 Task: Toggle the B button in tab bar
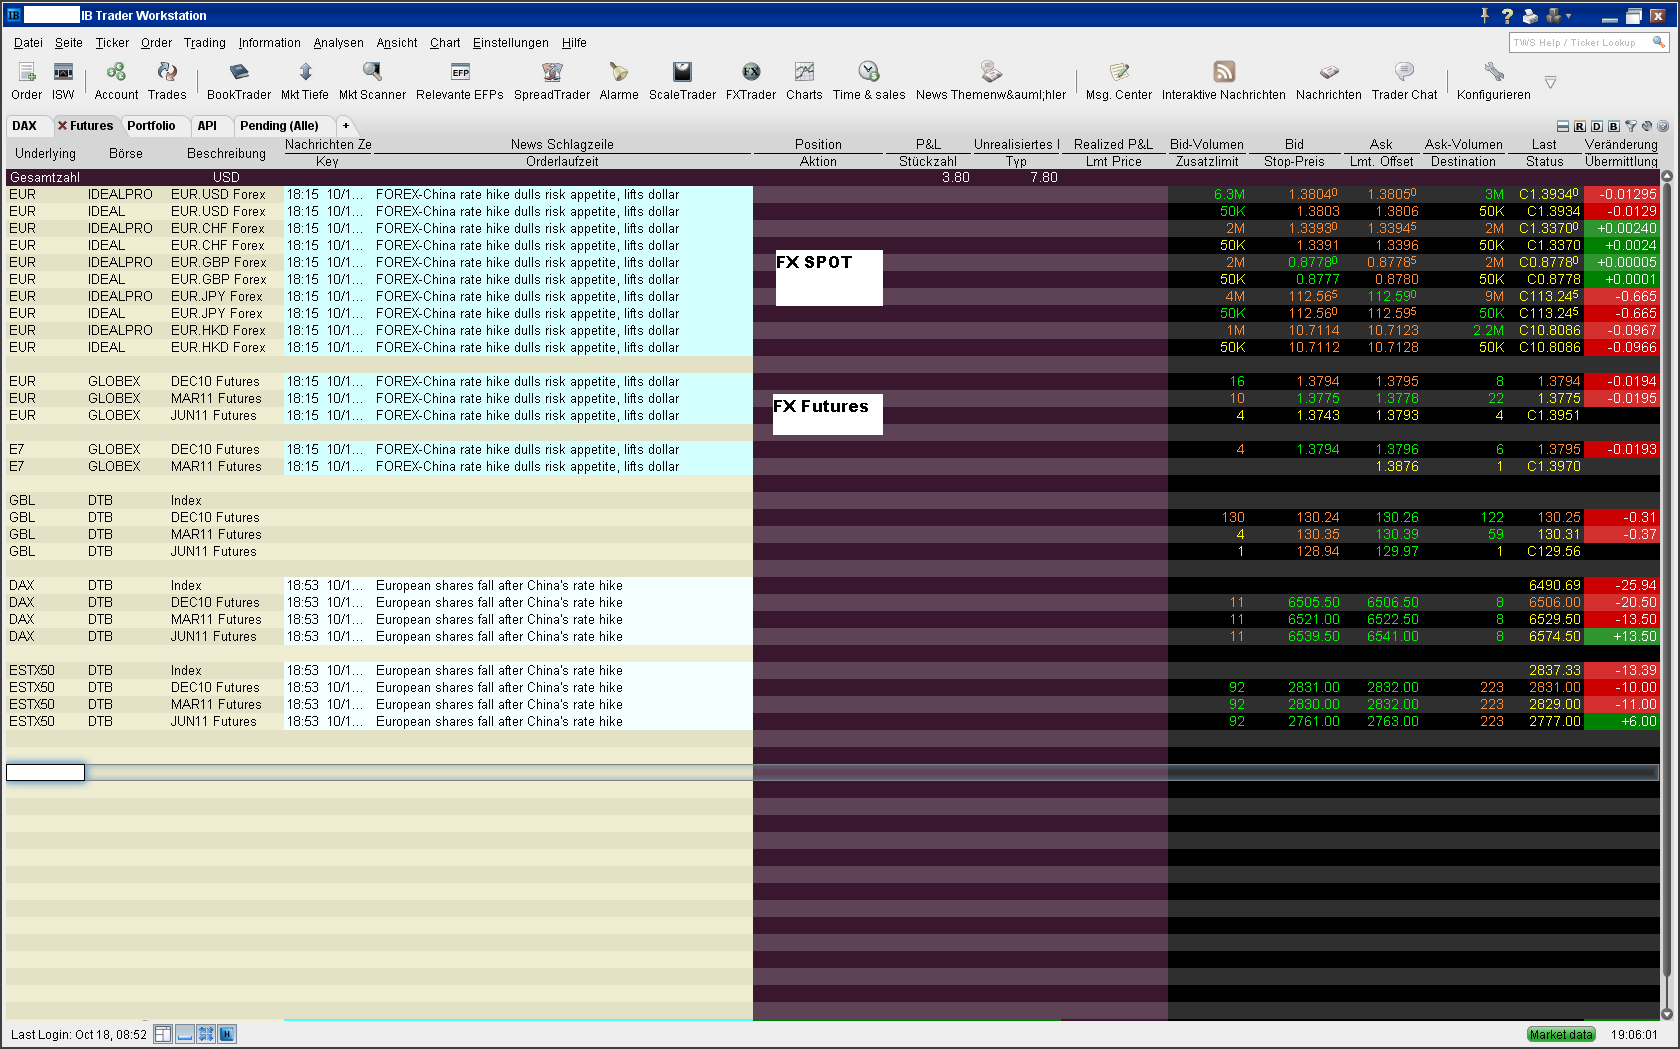point(1614,126)
